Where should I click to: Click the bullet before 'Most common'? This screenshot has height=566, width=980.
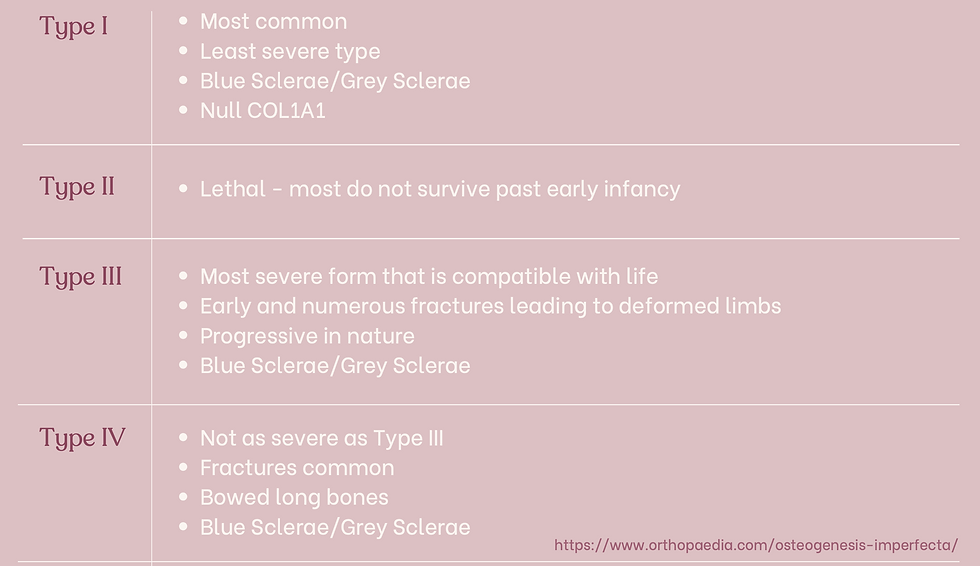183,21
